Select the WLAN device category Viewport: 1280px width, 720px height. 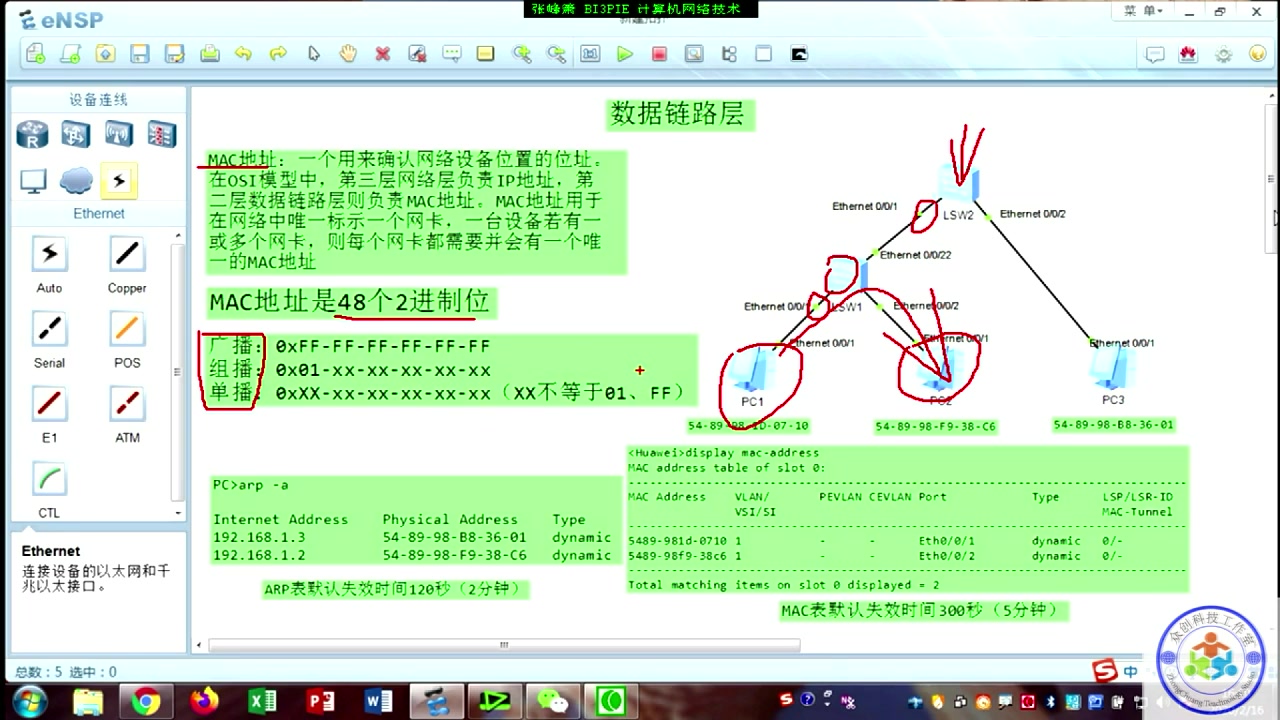[119, 133]
